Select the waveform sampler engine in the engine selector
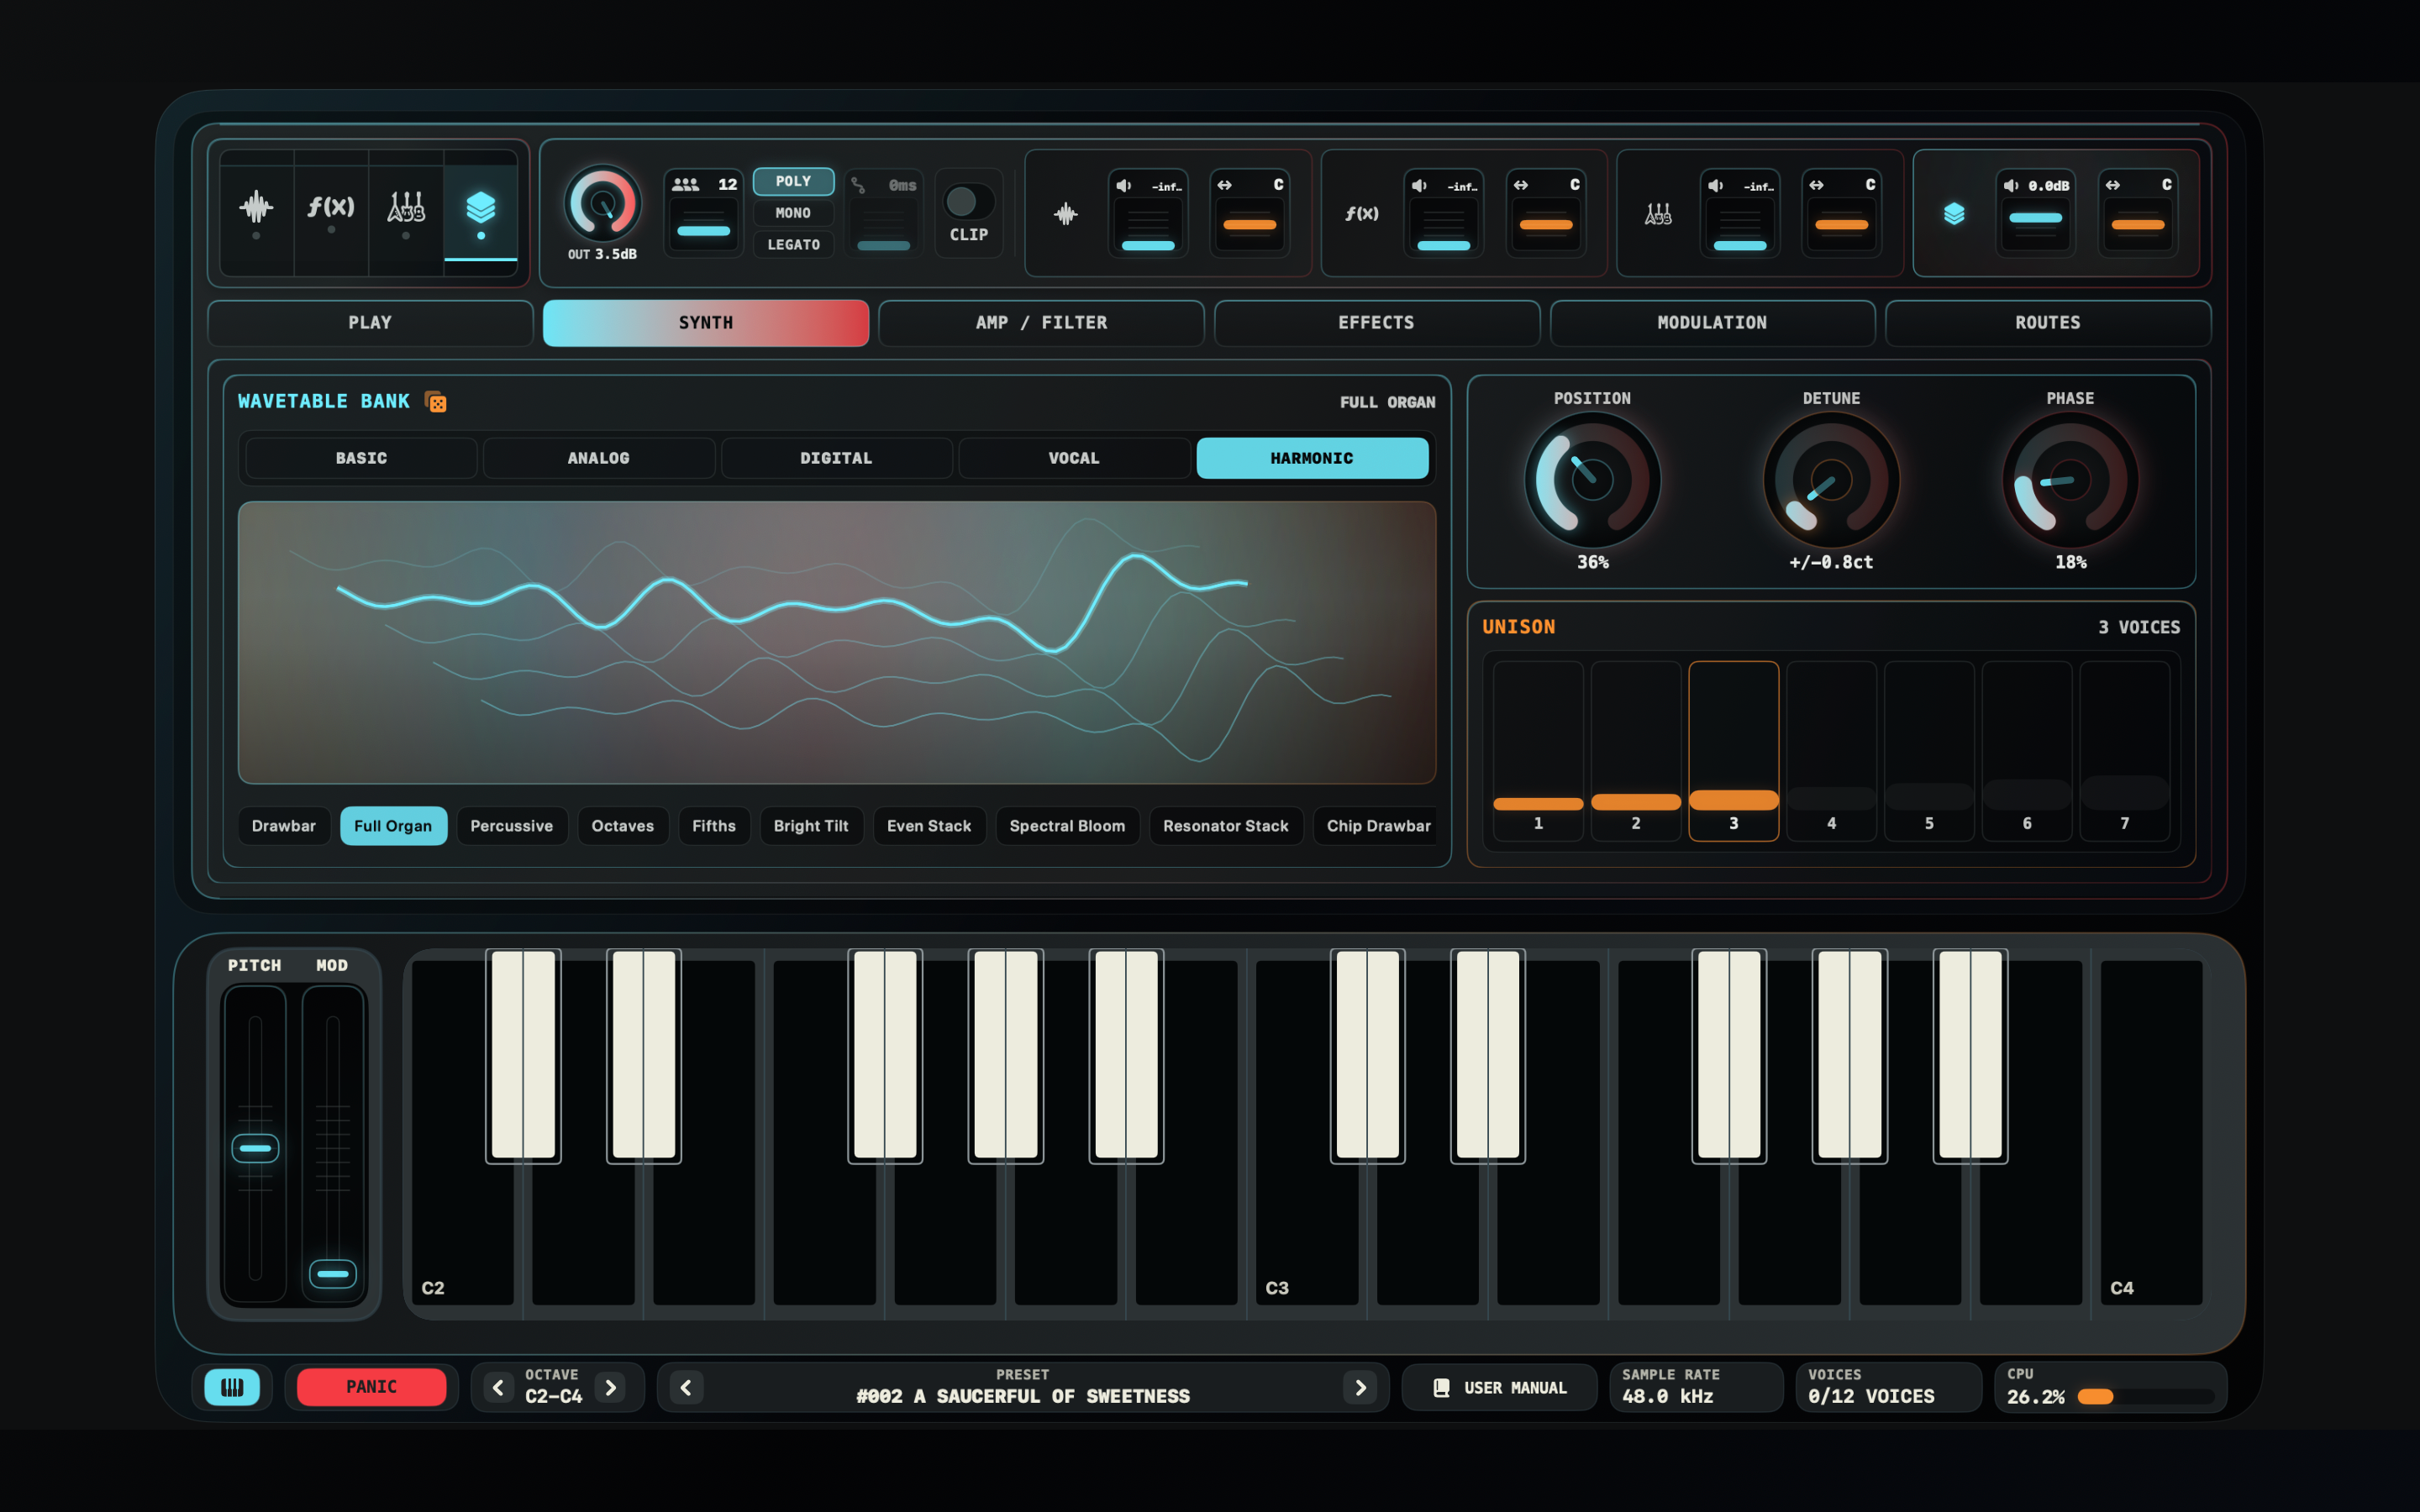 (257, 208)
